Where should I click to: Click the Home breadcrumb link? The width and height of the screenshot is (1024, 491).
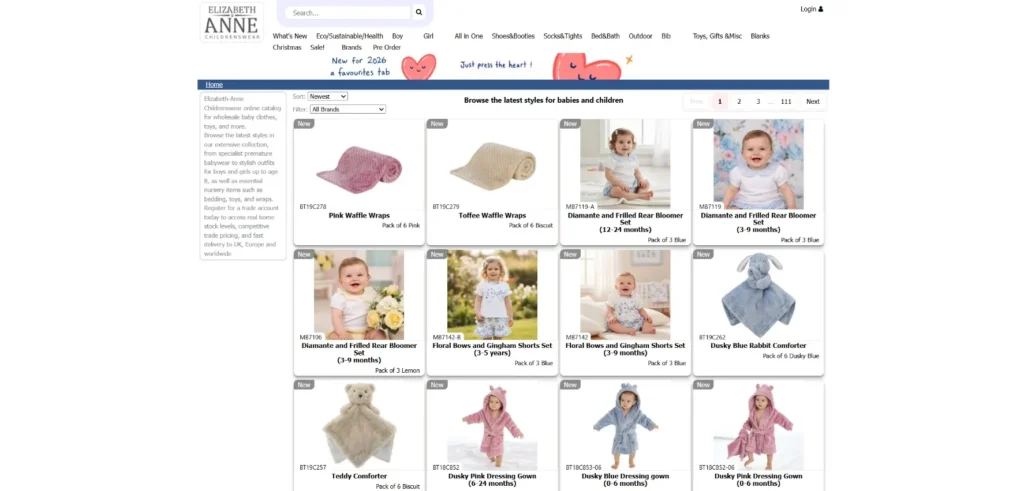[214, 85]
